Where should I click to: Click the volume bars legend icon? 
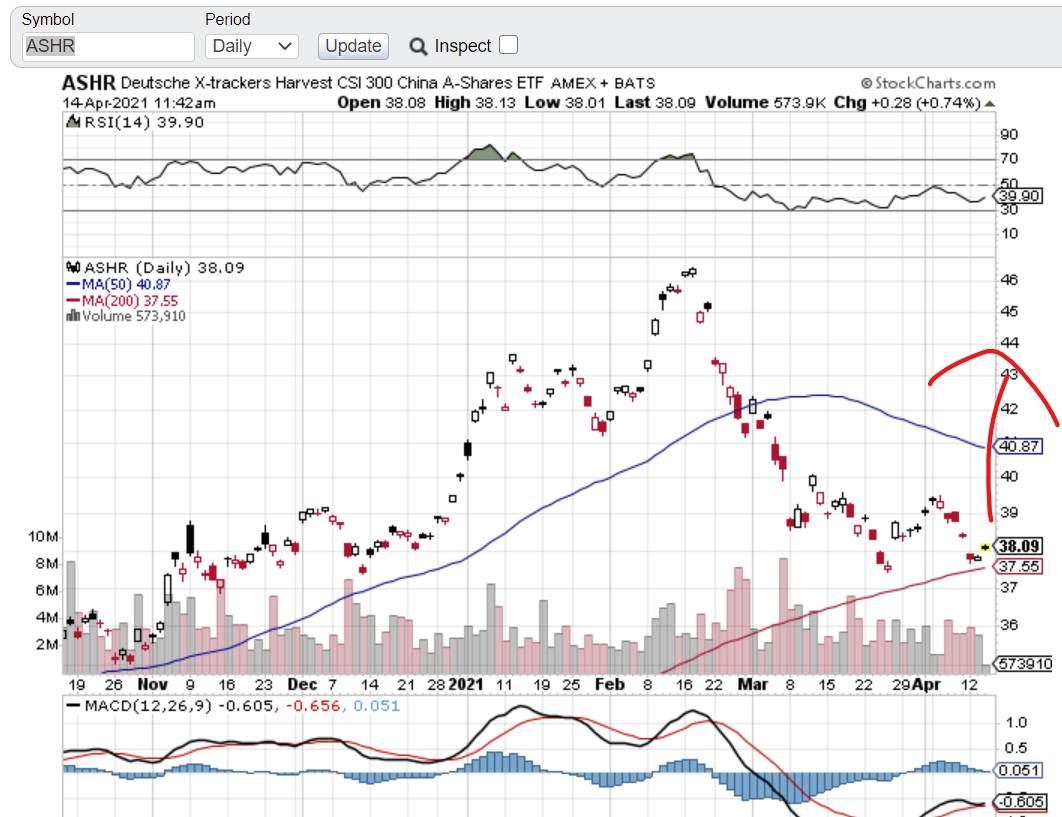coord(72,316)
